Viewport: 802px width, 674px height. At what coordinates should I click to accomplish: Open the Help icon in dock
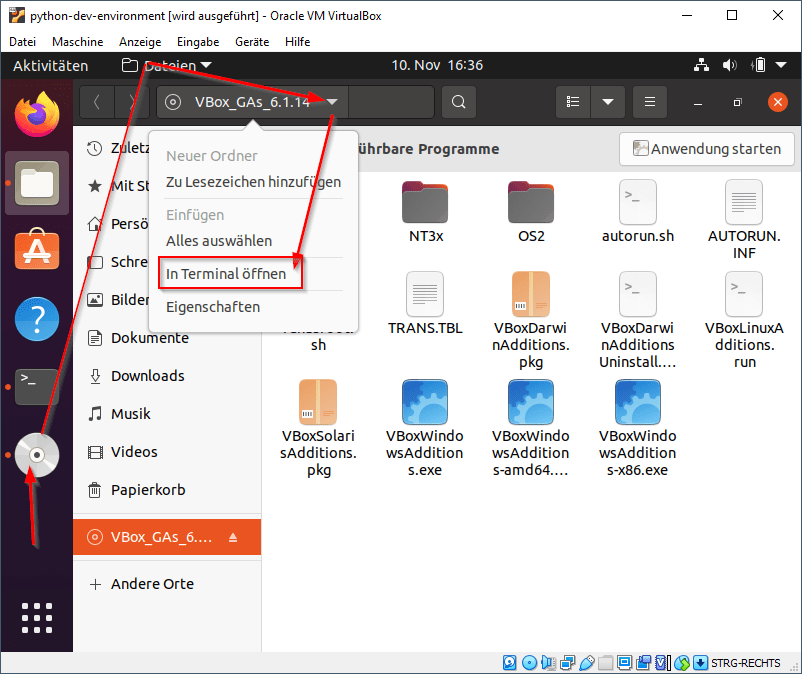pyautogui.click(x=37, y=319)
